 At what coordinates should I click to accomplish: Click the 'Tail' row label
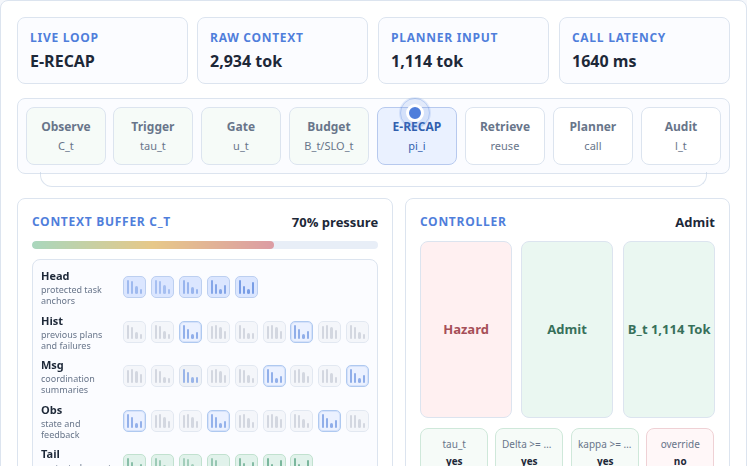[50, 454]
